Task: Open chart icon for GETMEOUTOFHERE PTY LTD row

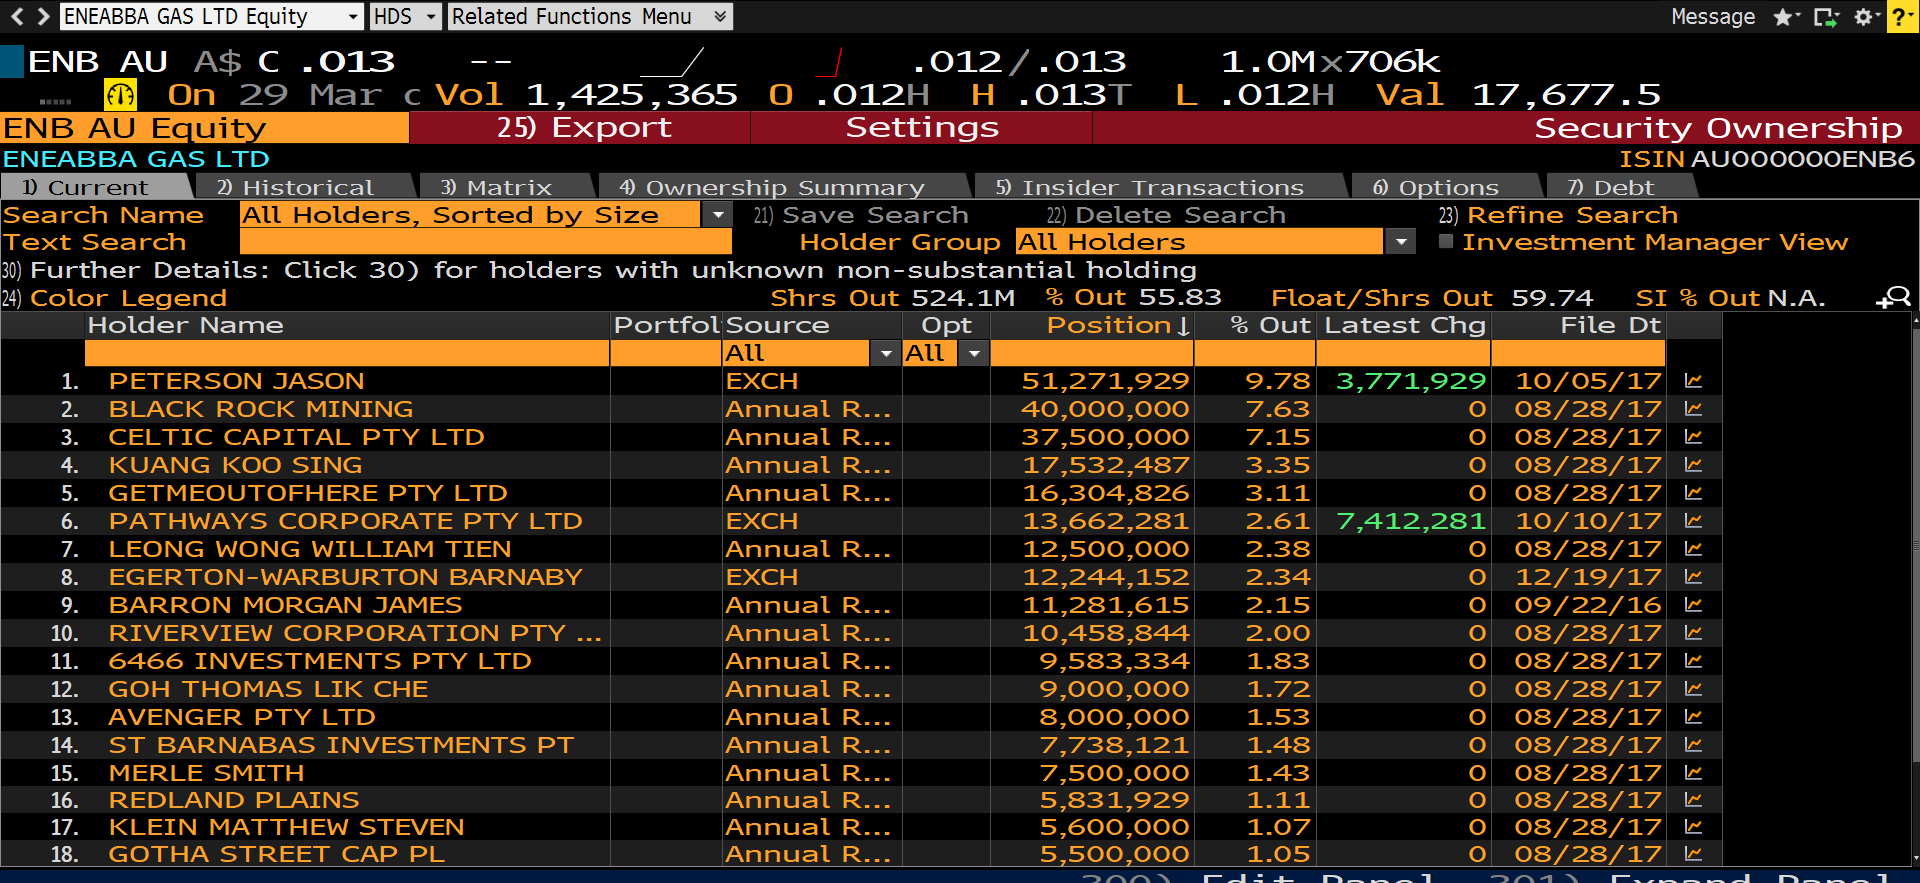Action: pyautogui.click(x=1693, y=493)
